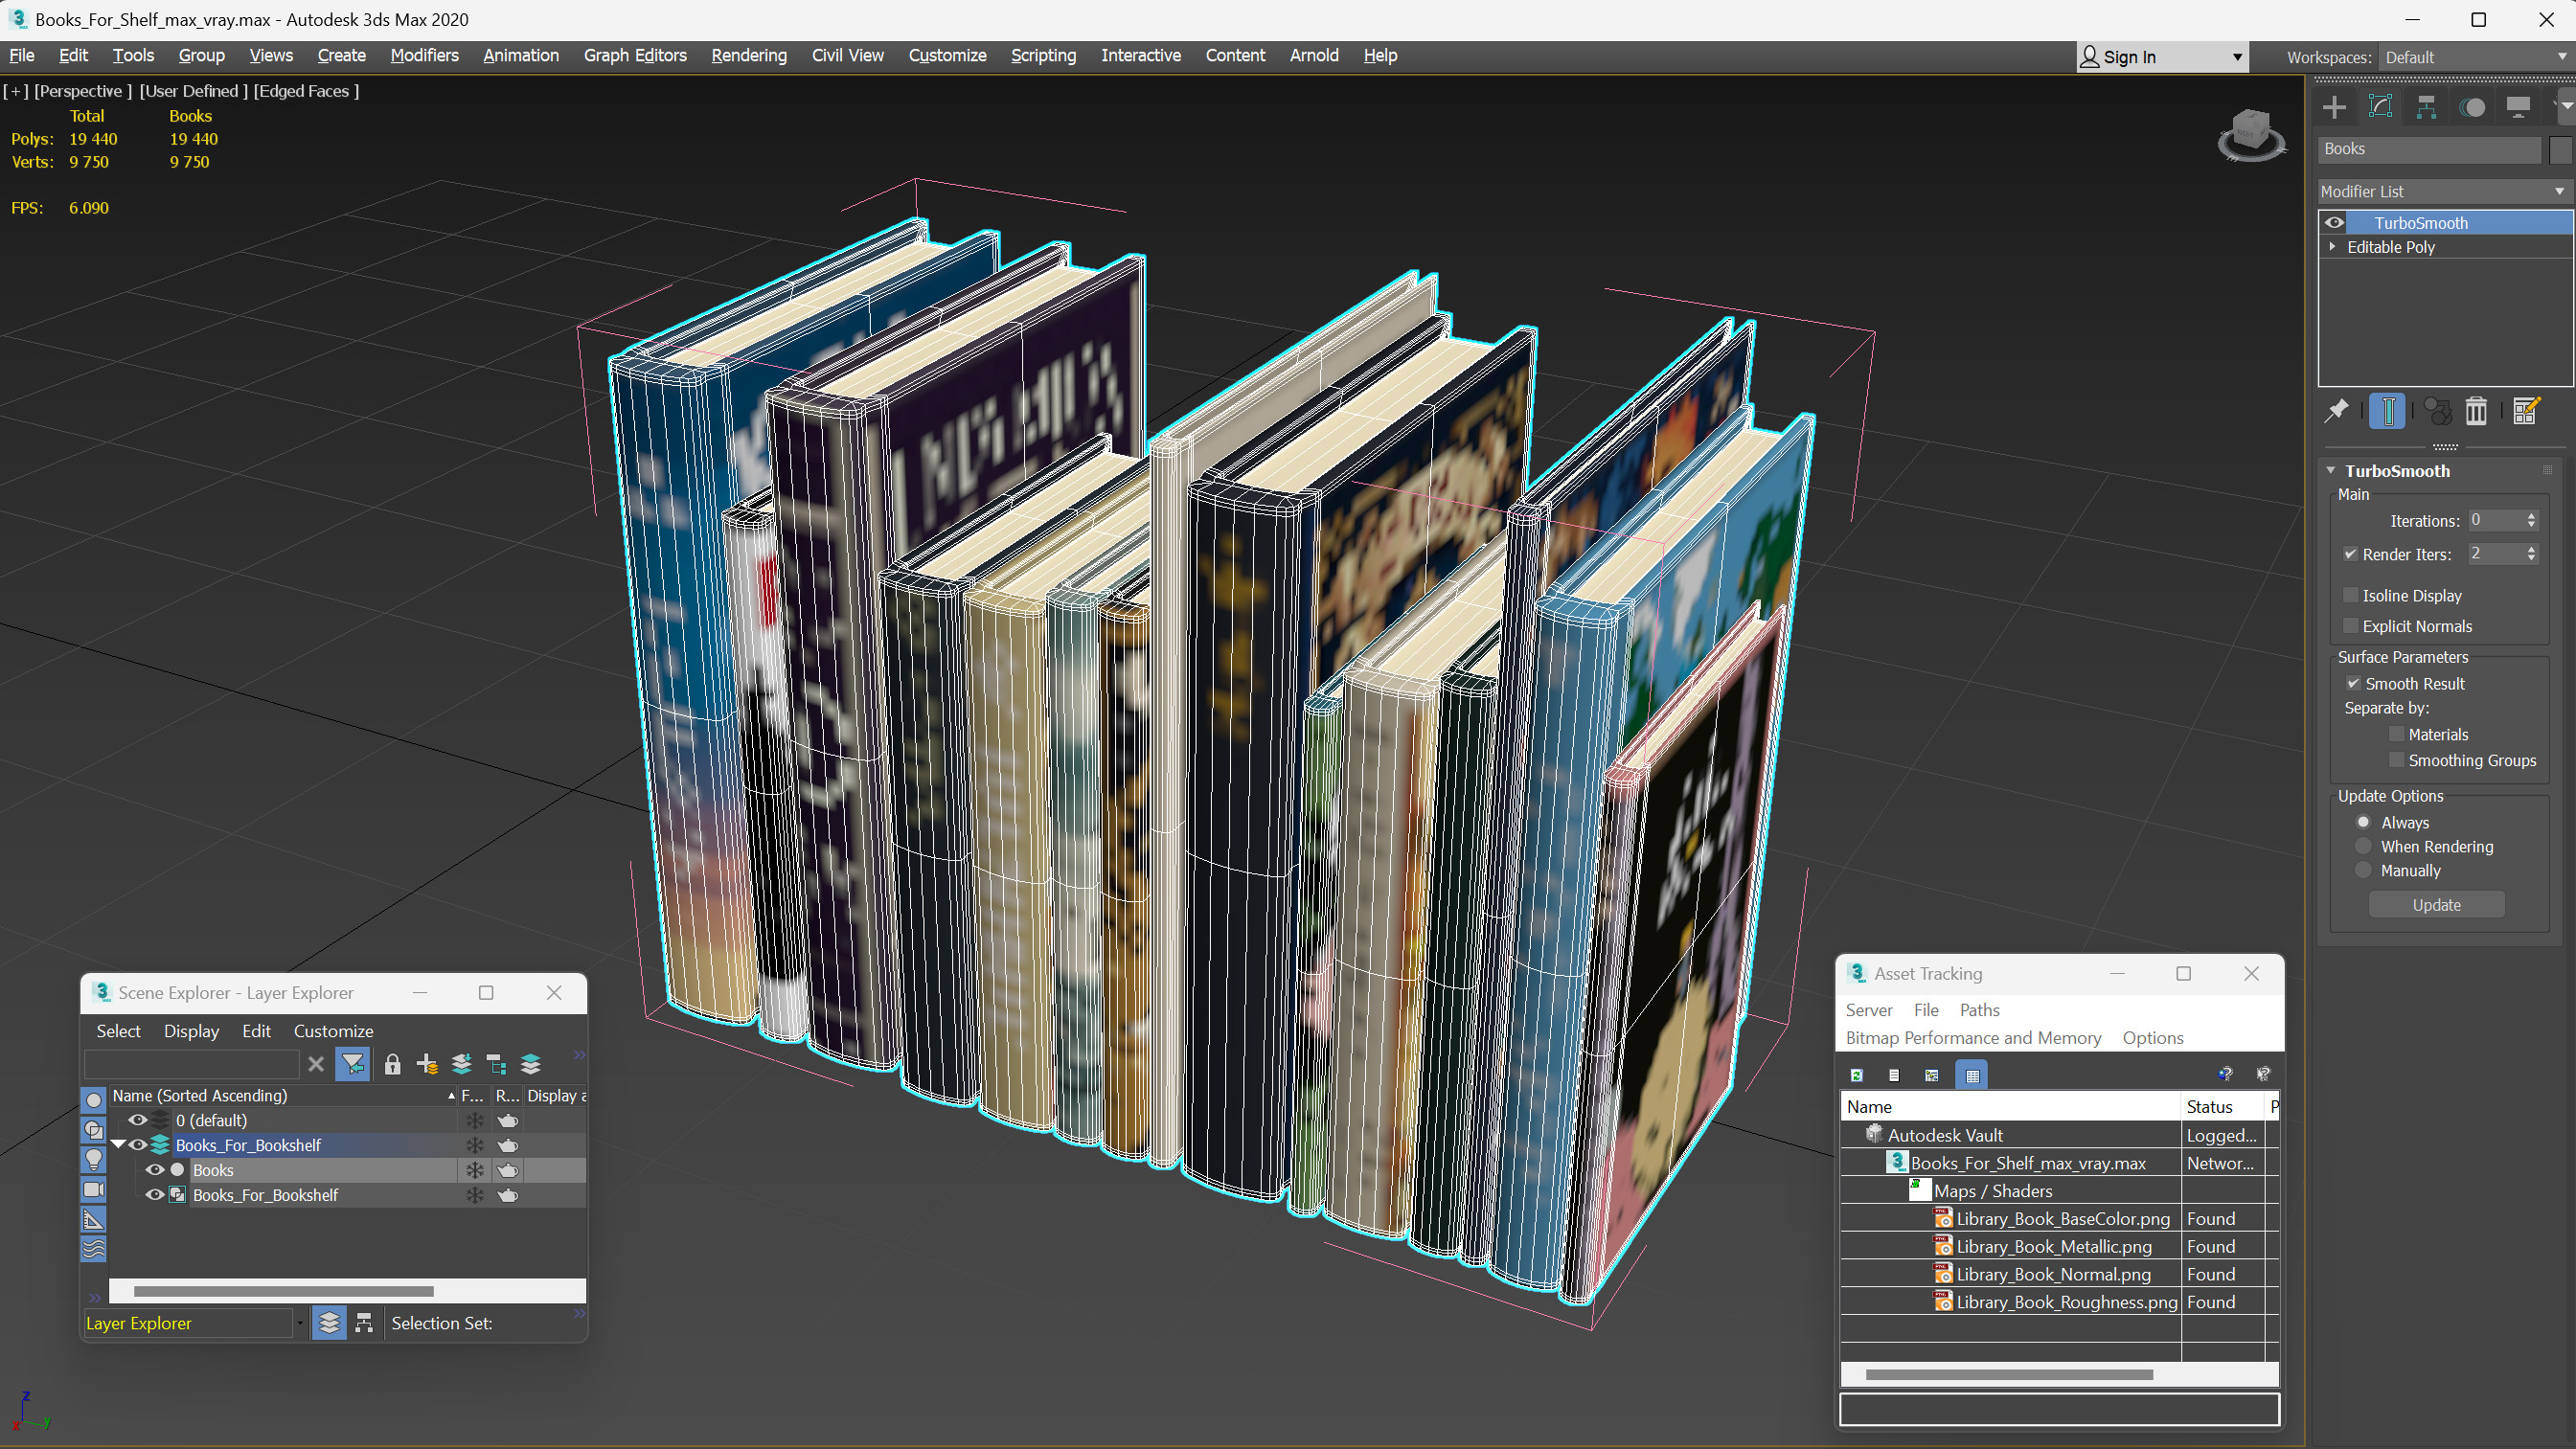Open the Modifier List dropdown
This screenshot has width=2576, height=1449.
point(2444,191)
